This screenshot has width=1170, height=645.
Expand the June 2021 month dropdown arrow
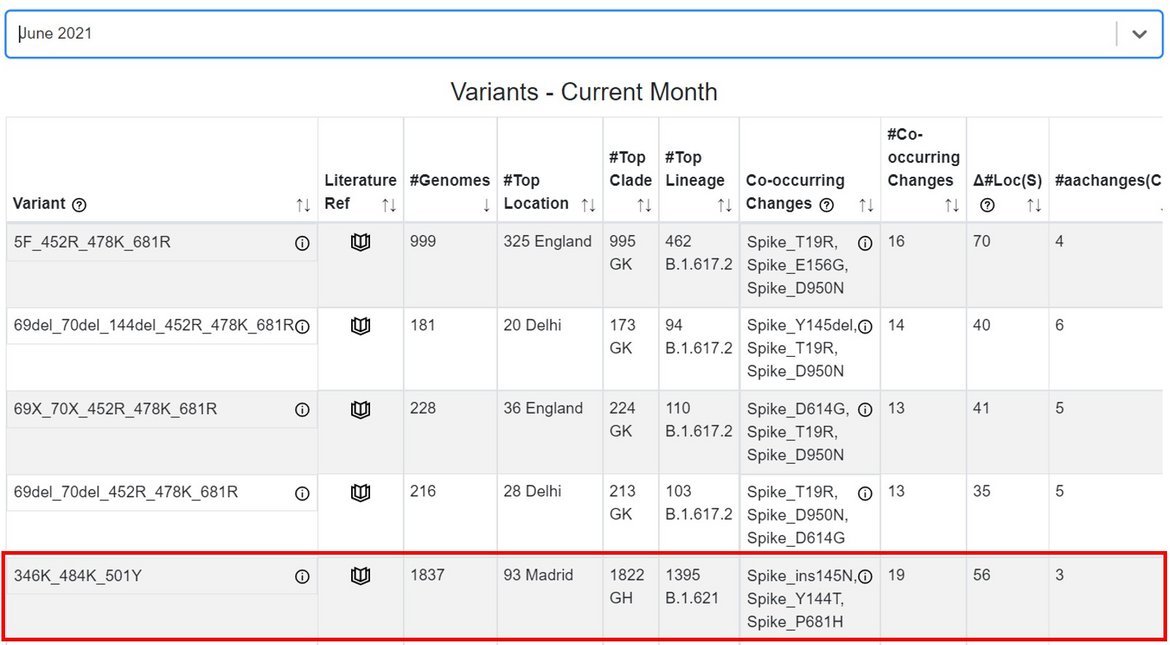coord(1139,34)
